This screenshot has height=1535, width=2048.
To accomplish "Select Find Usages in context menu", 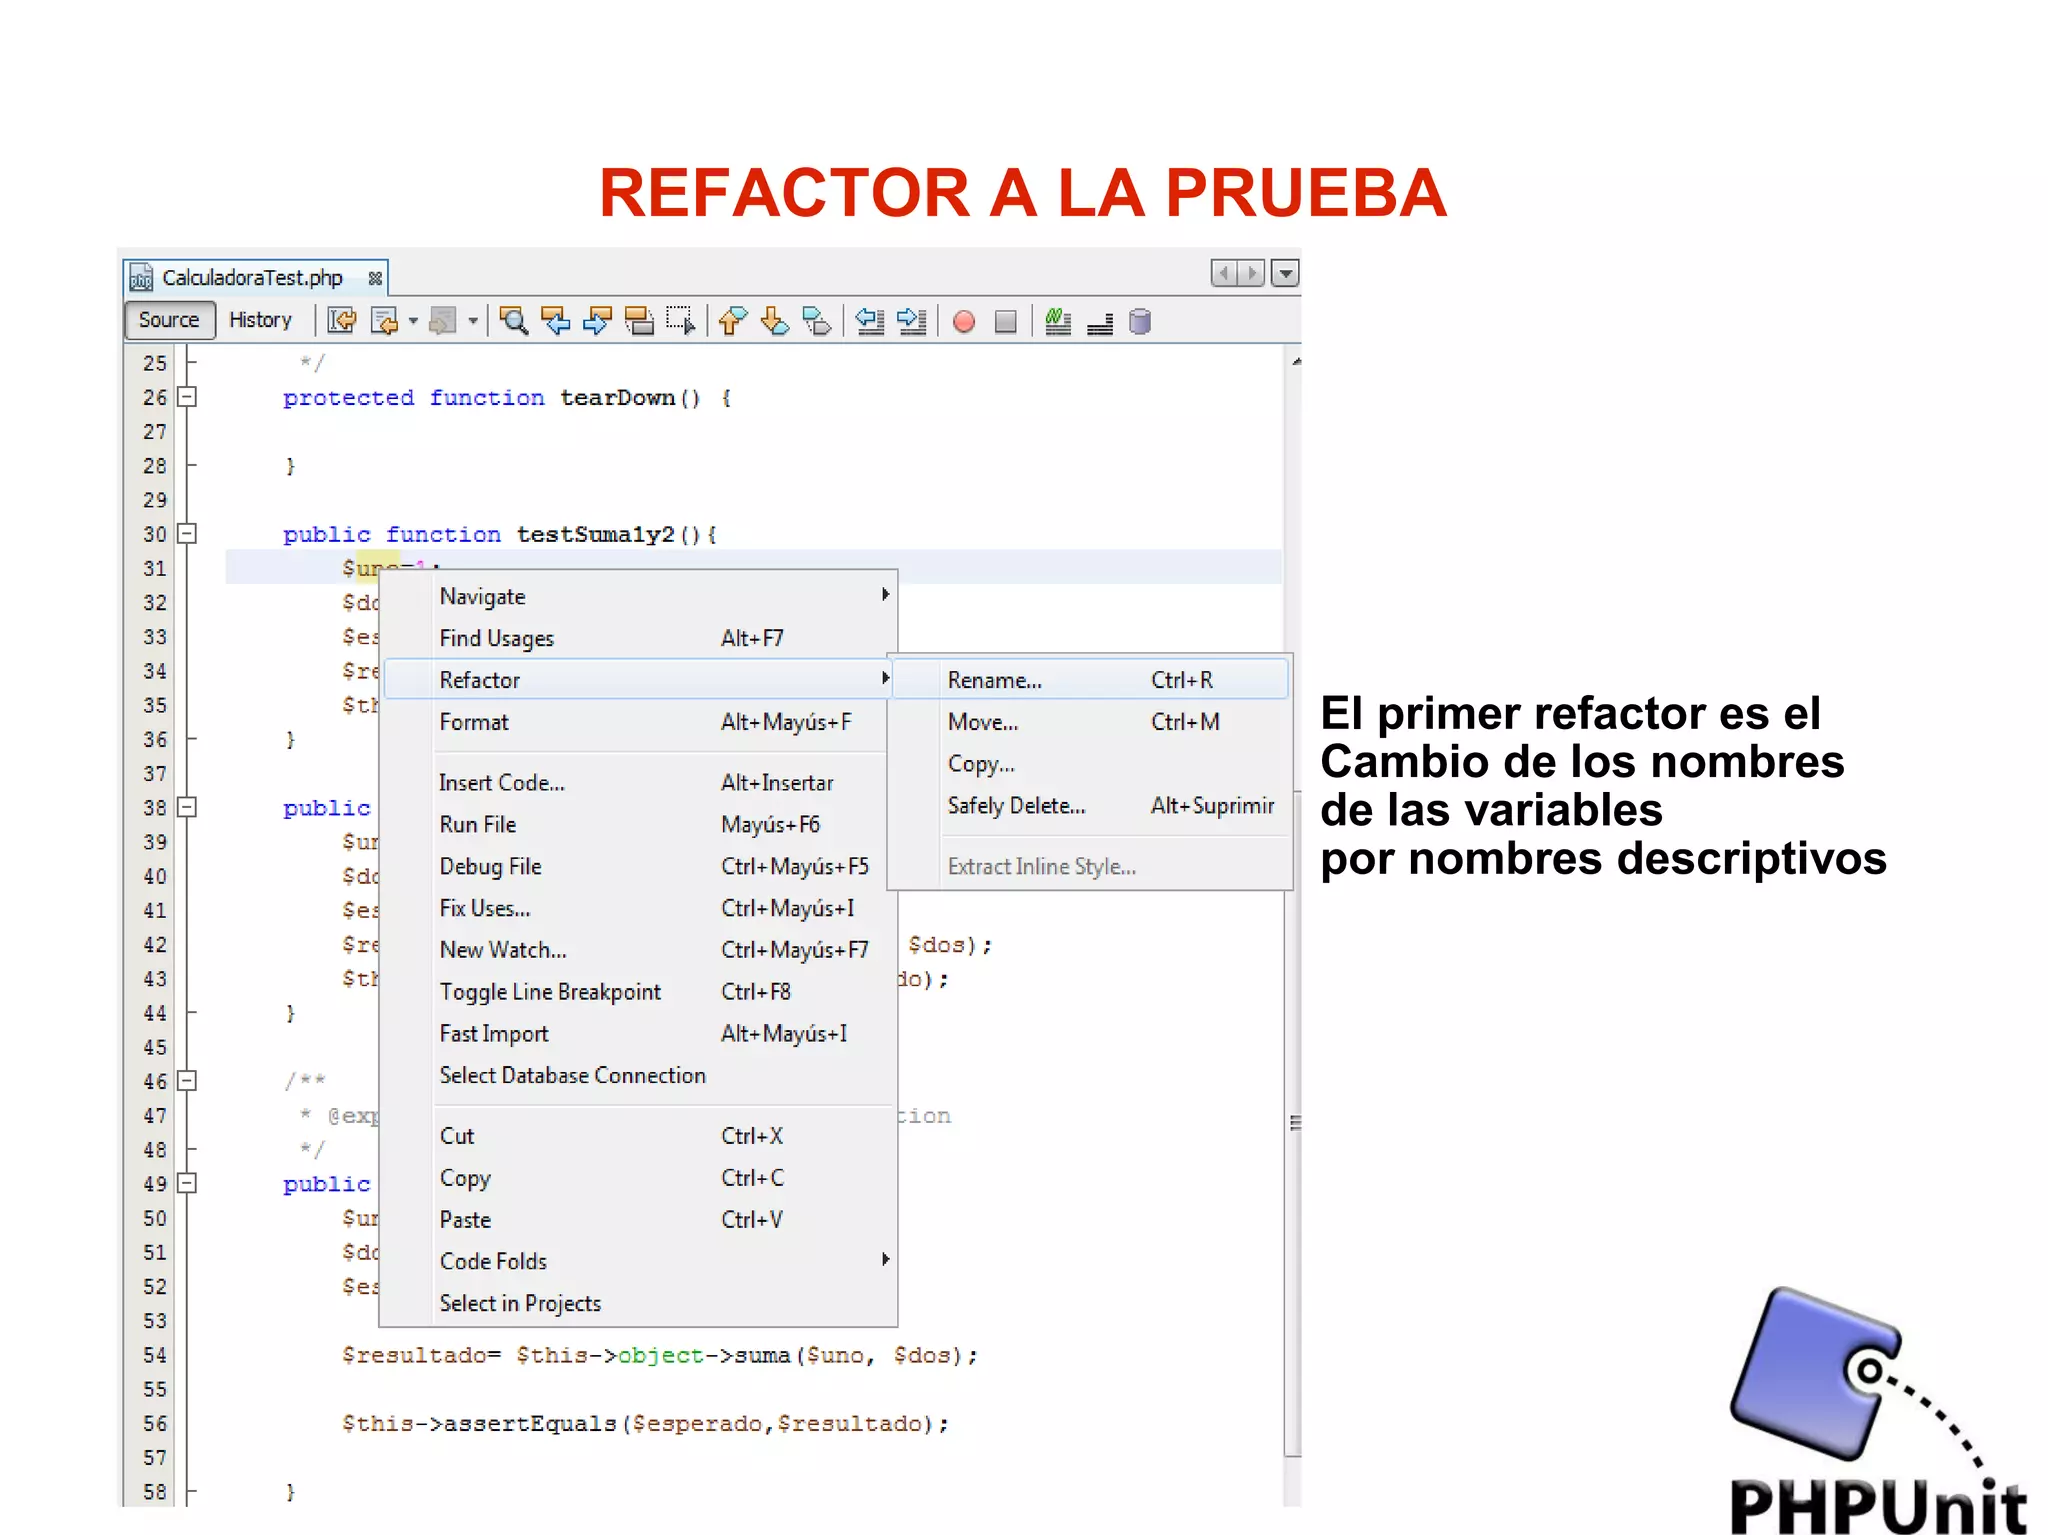I will click(x=640, y=638).
